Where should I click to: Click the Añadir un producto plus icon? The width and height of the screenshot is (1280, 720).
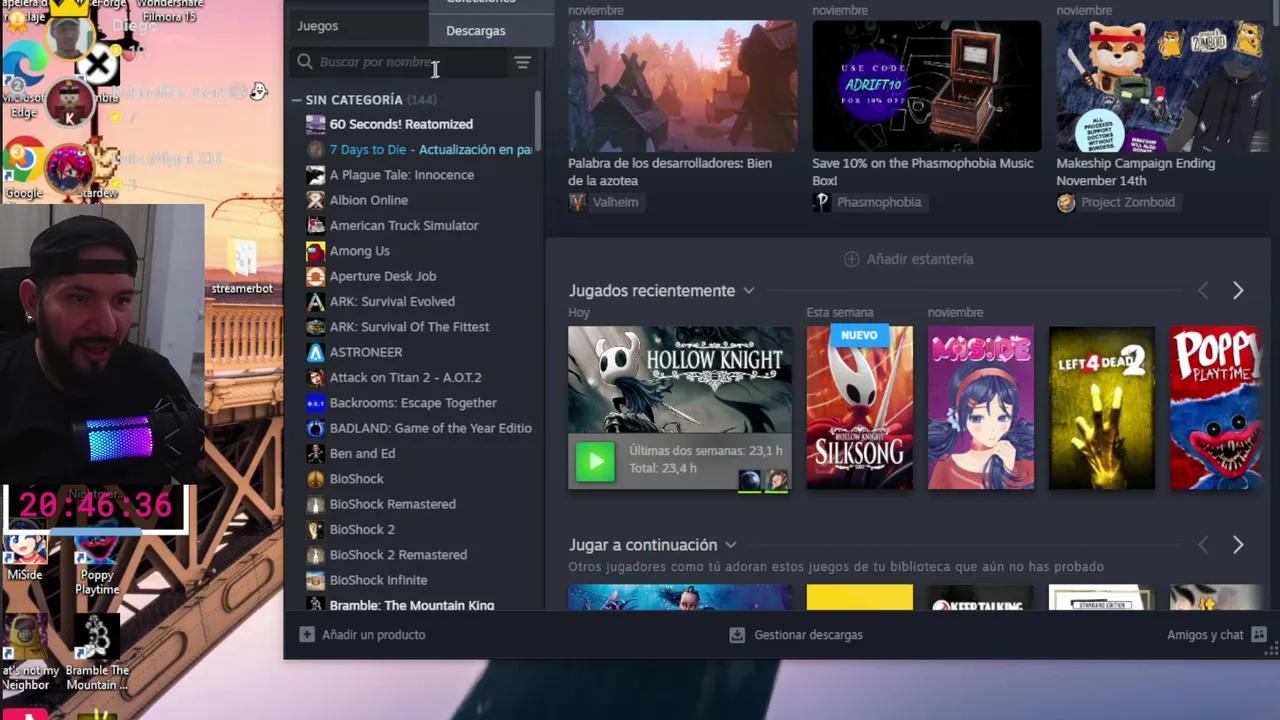click(x=307, y=635)
